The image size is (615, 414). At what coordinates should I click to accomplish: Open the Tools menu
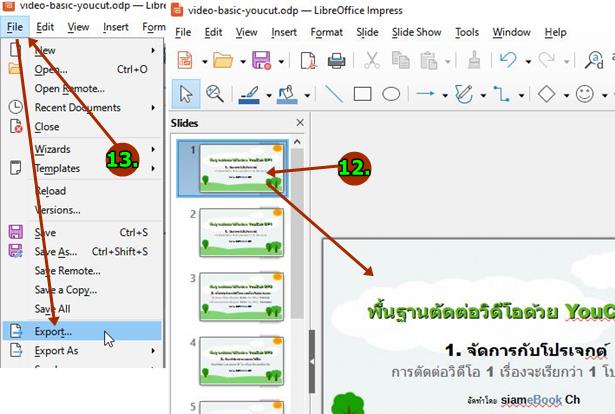467,32
